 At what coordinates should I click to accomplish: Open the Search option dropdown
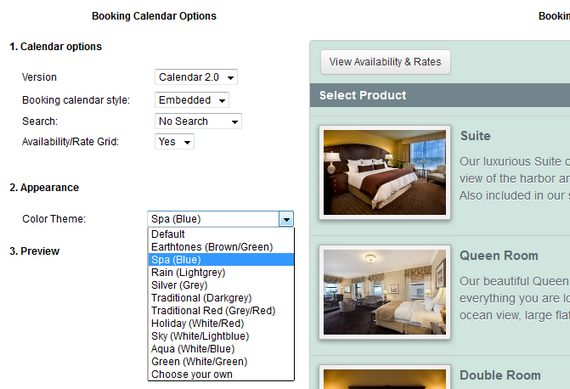click(198, 121)
